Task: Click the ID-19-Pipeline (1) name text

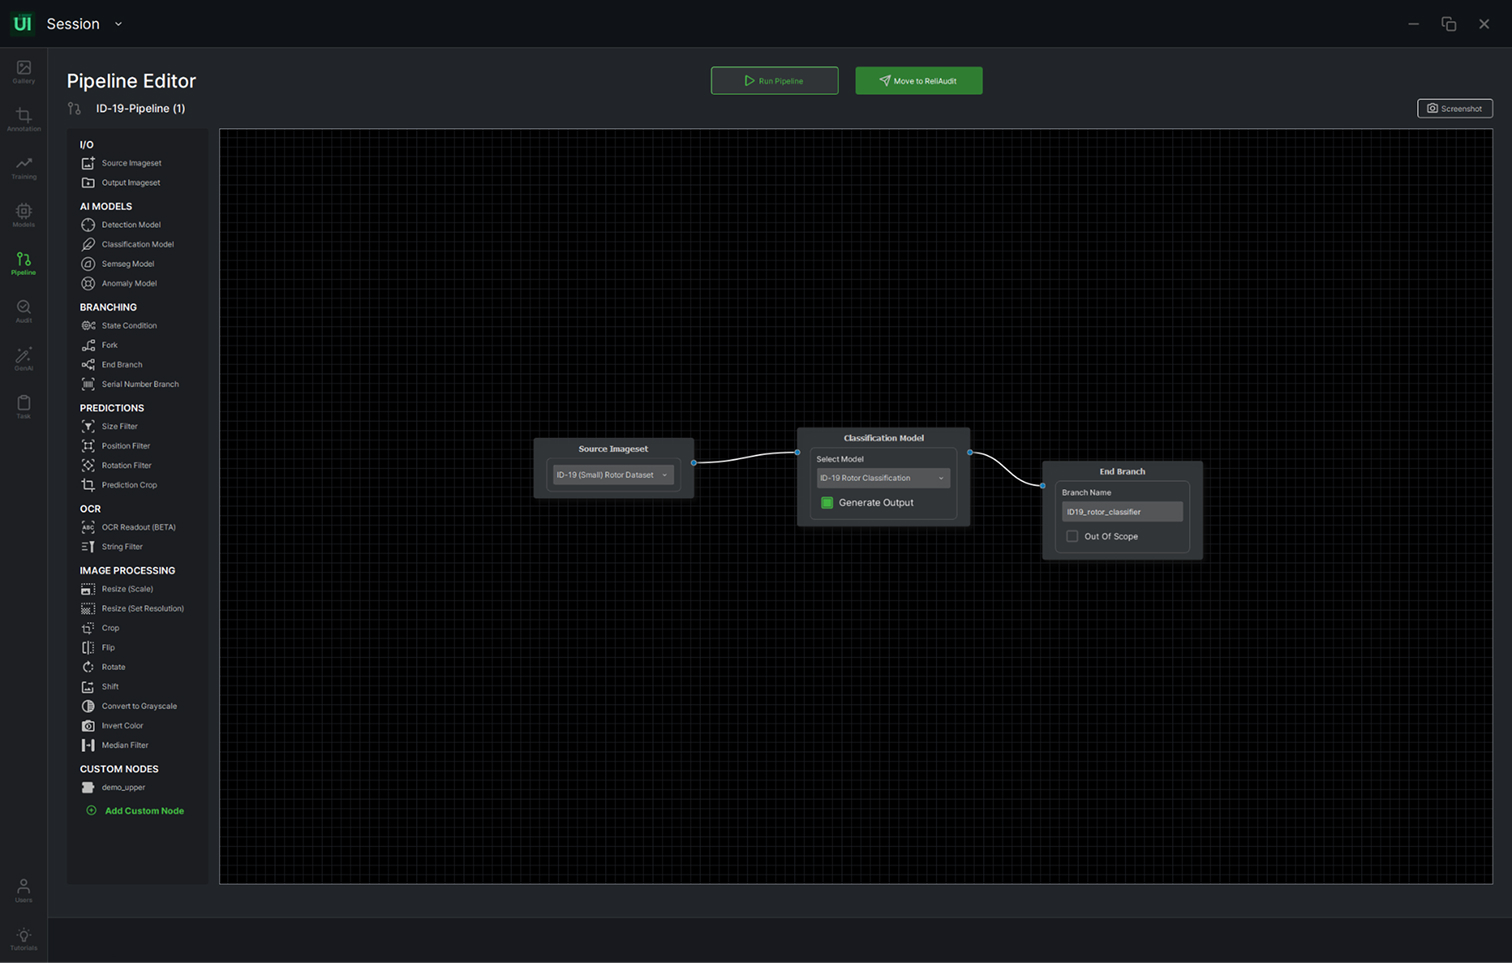Action: coord(141,108)
